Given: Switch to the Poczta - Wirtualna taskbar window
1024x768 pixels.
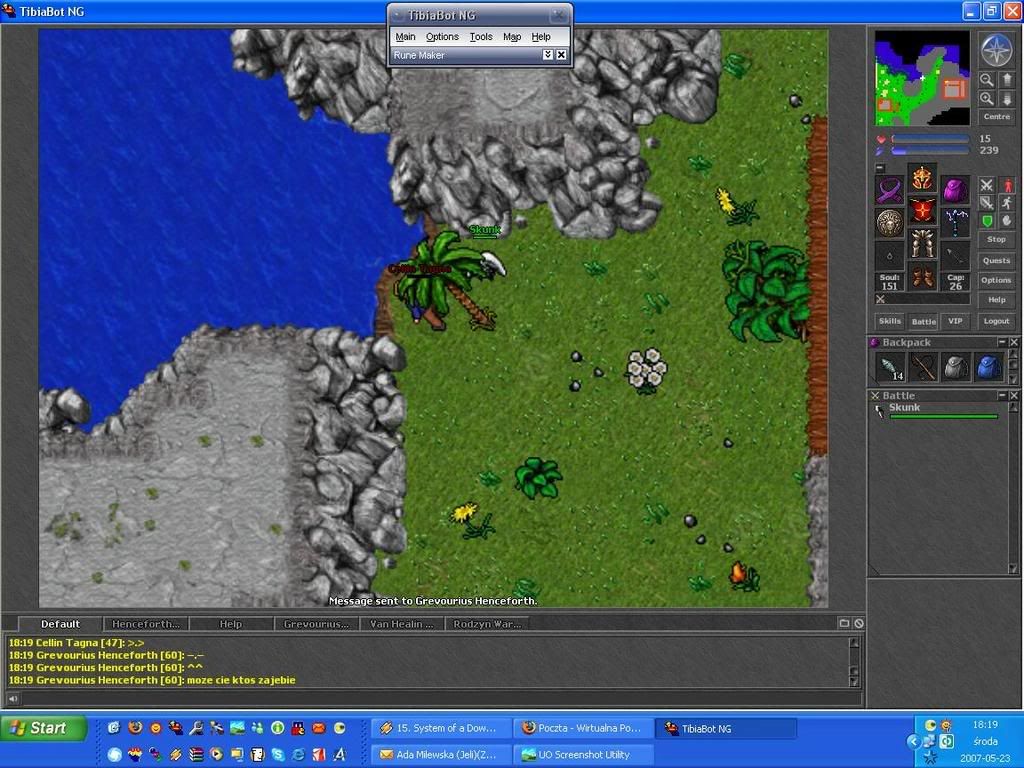Looking at the screenshot, I should tap(583, 728).
